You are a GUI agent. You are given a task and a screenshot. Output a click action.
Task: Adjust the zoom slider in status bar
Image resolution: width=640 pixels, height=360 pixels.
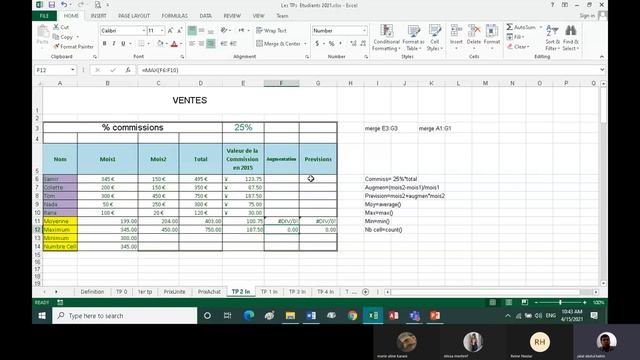(x=560, y=302)
